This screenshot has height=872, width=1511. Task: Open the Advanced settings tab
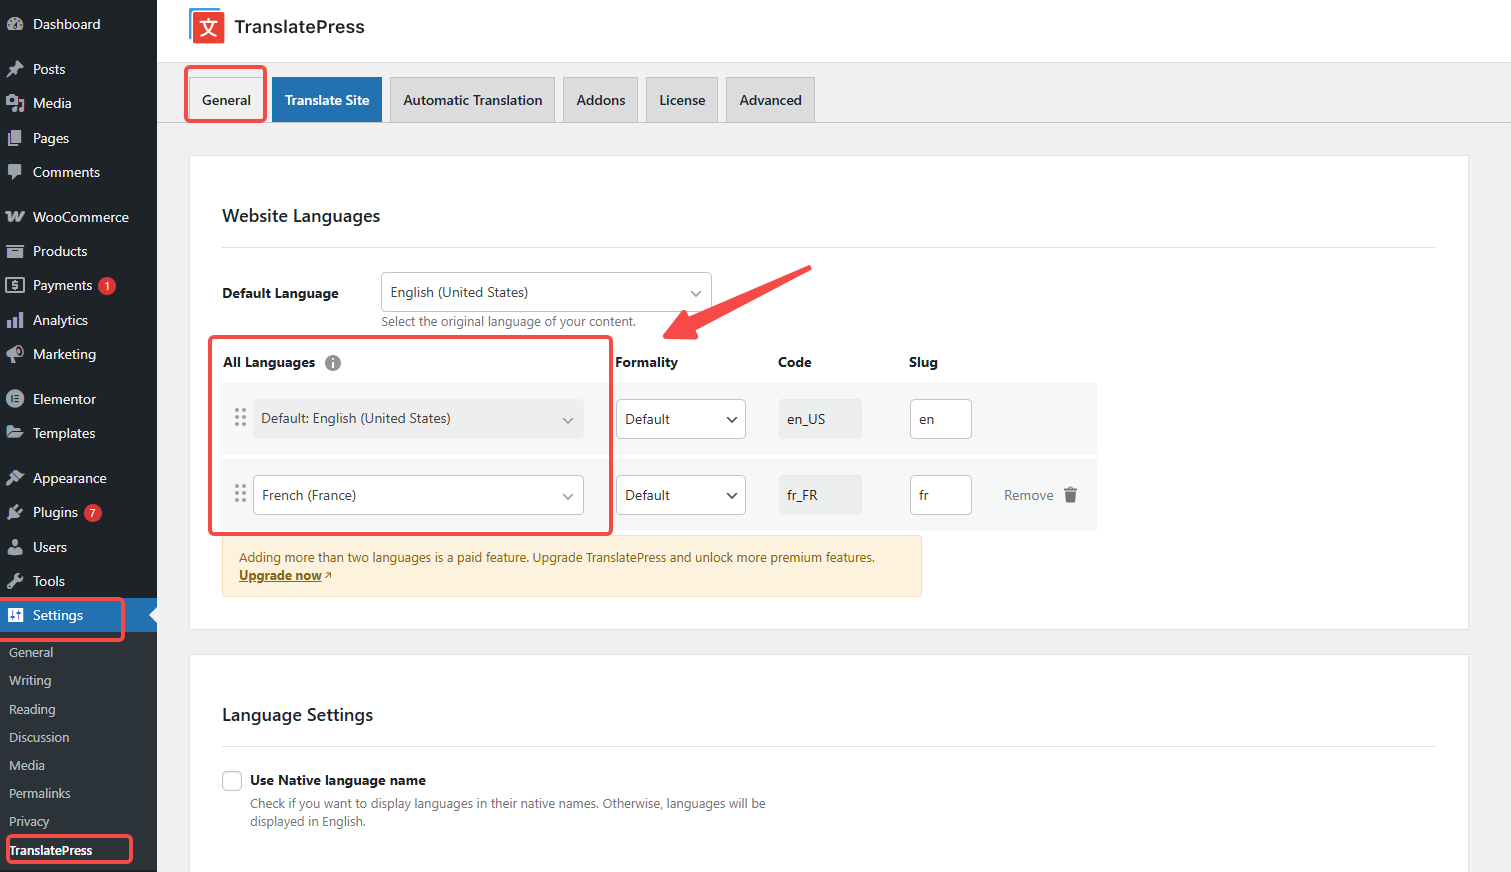[770, 99]
